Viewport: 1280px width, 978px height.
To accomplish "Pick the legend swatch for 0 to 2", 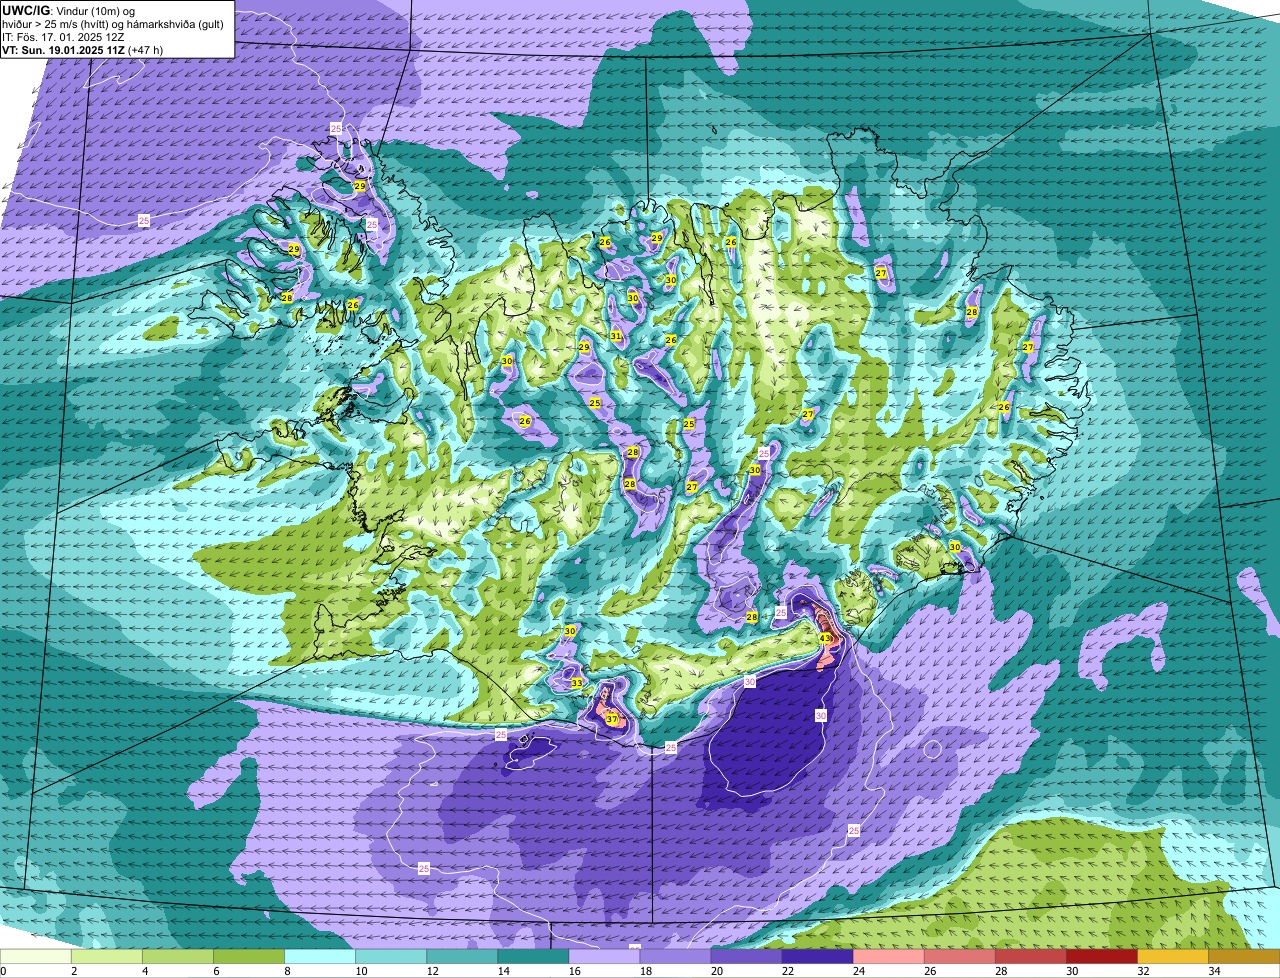I will 36,956.
